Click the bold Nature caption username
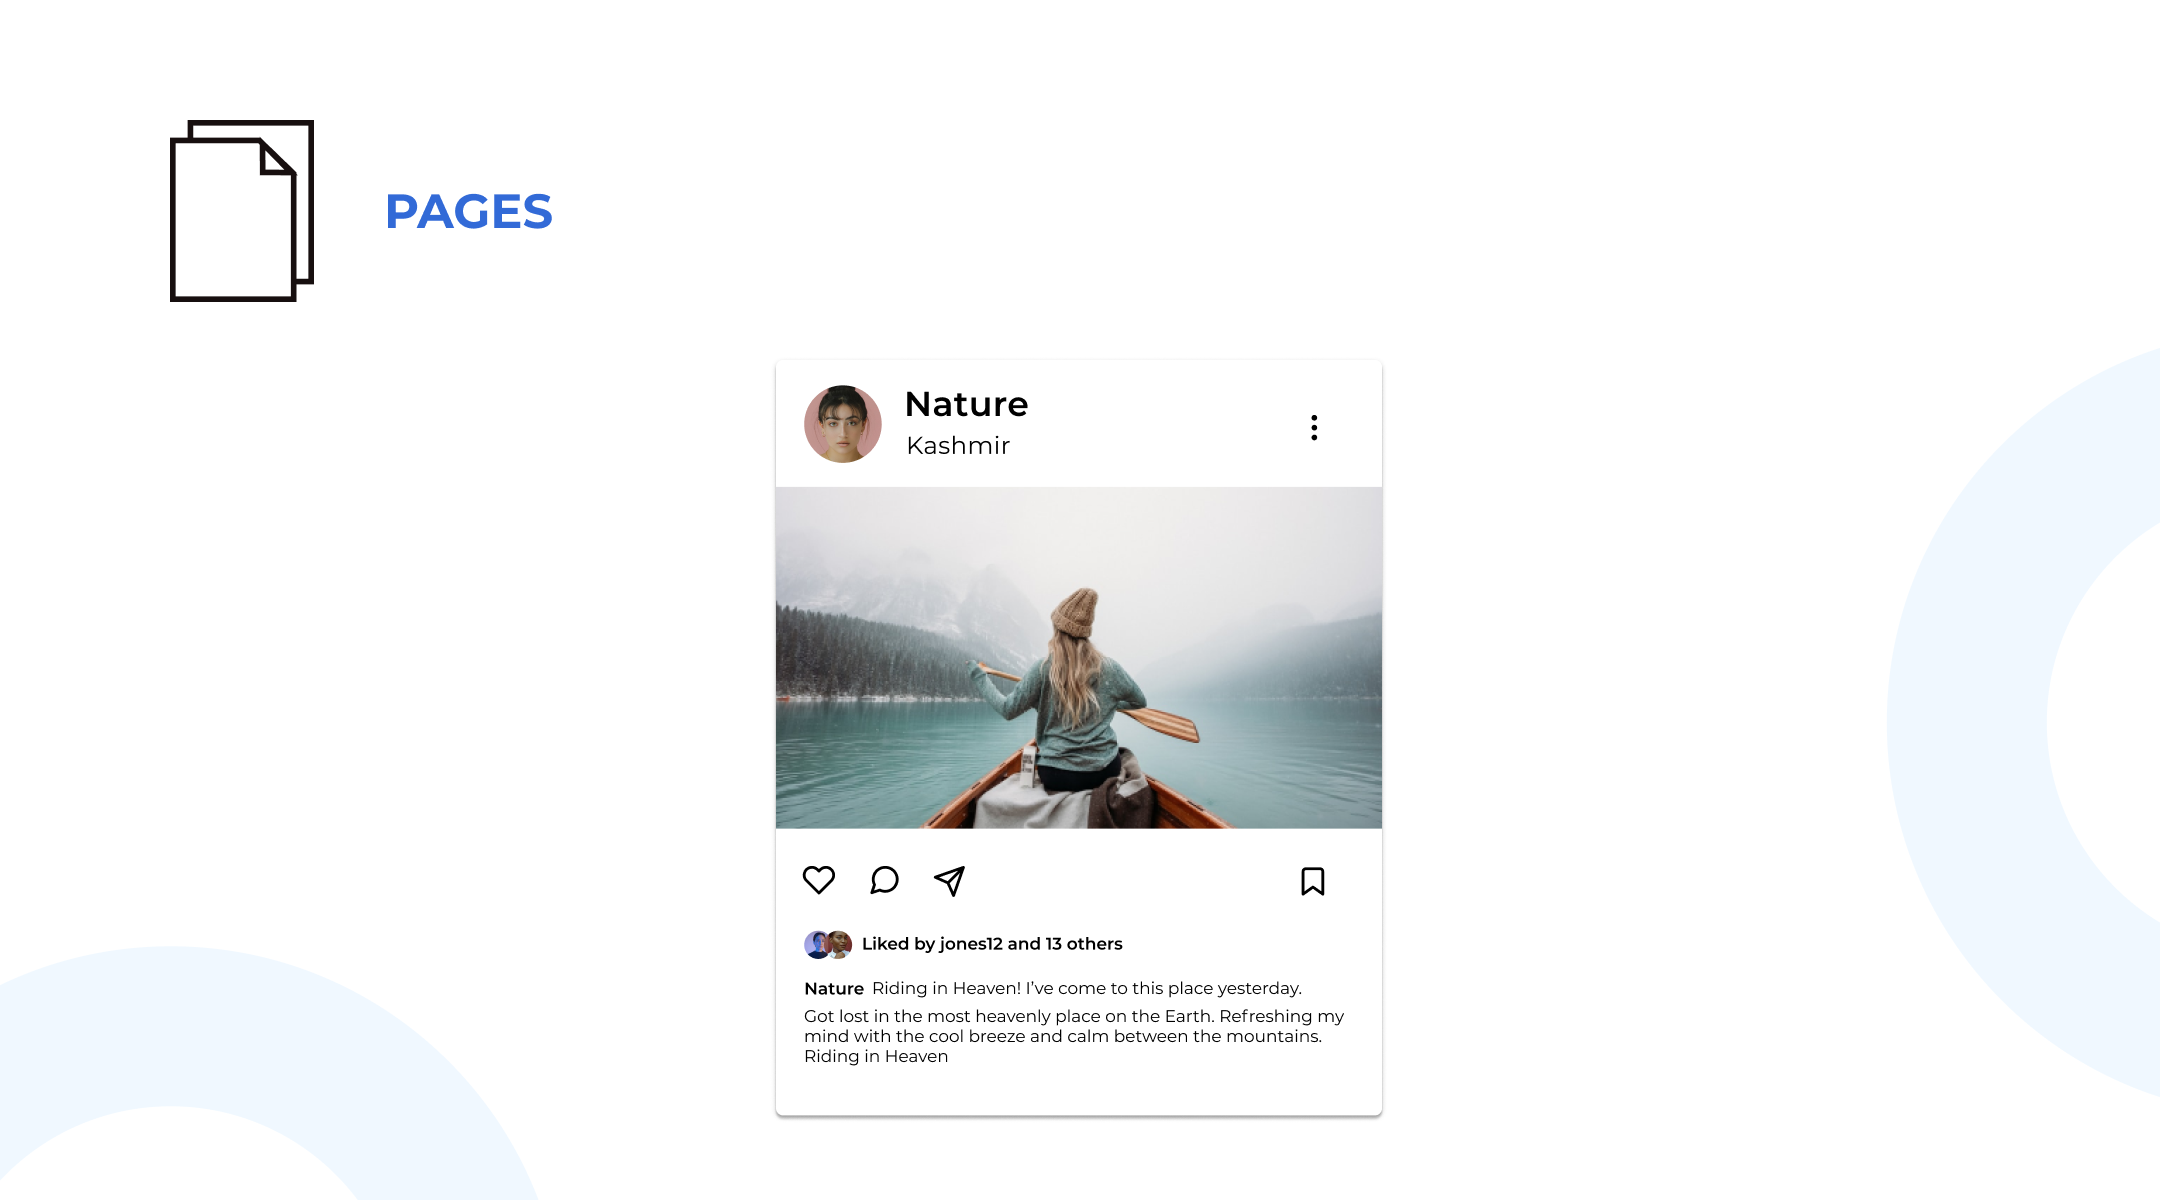 pyautogui.click(x=834, y=989)
